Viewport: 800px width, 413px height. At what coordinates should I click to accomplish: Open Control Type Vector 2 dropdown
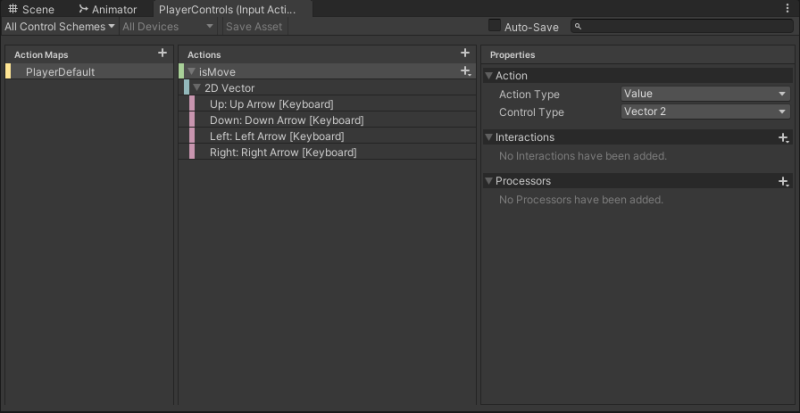pos(705,112)
